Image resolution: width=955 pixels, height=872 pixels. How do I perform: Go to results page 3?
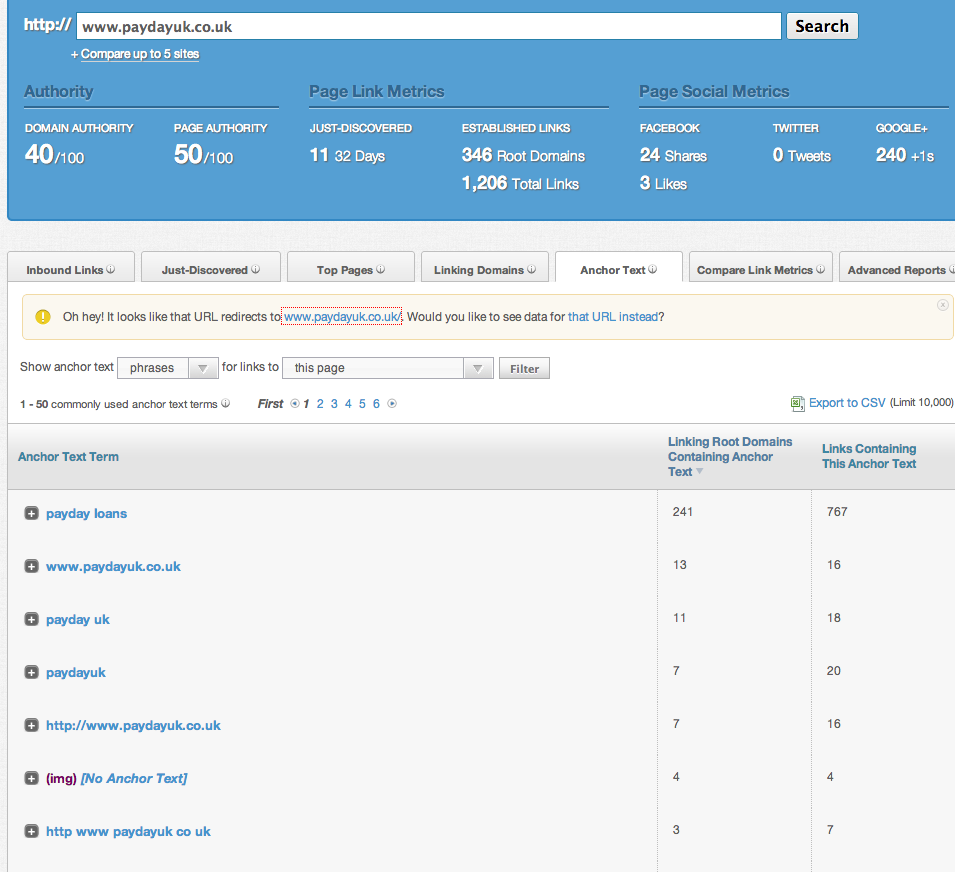(x=334, y=404)
